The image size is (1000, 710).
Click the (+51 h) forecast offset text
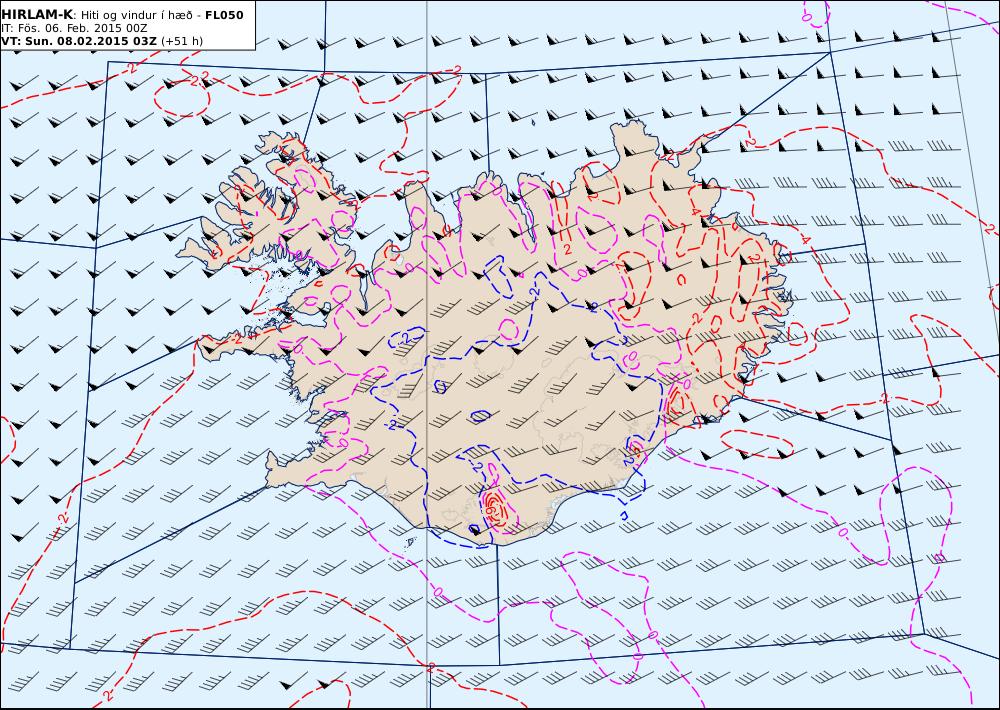point(182,41)
